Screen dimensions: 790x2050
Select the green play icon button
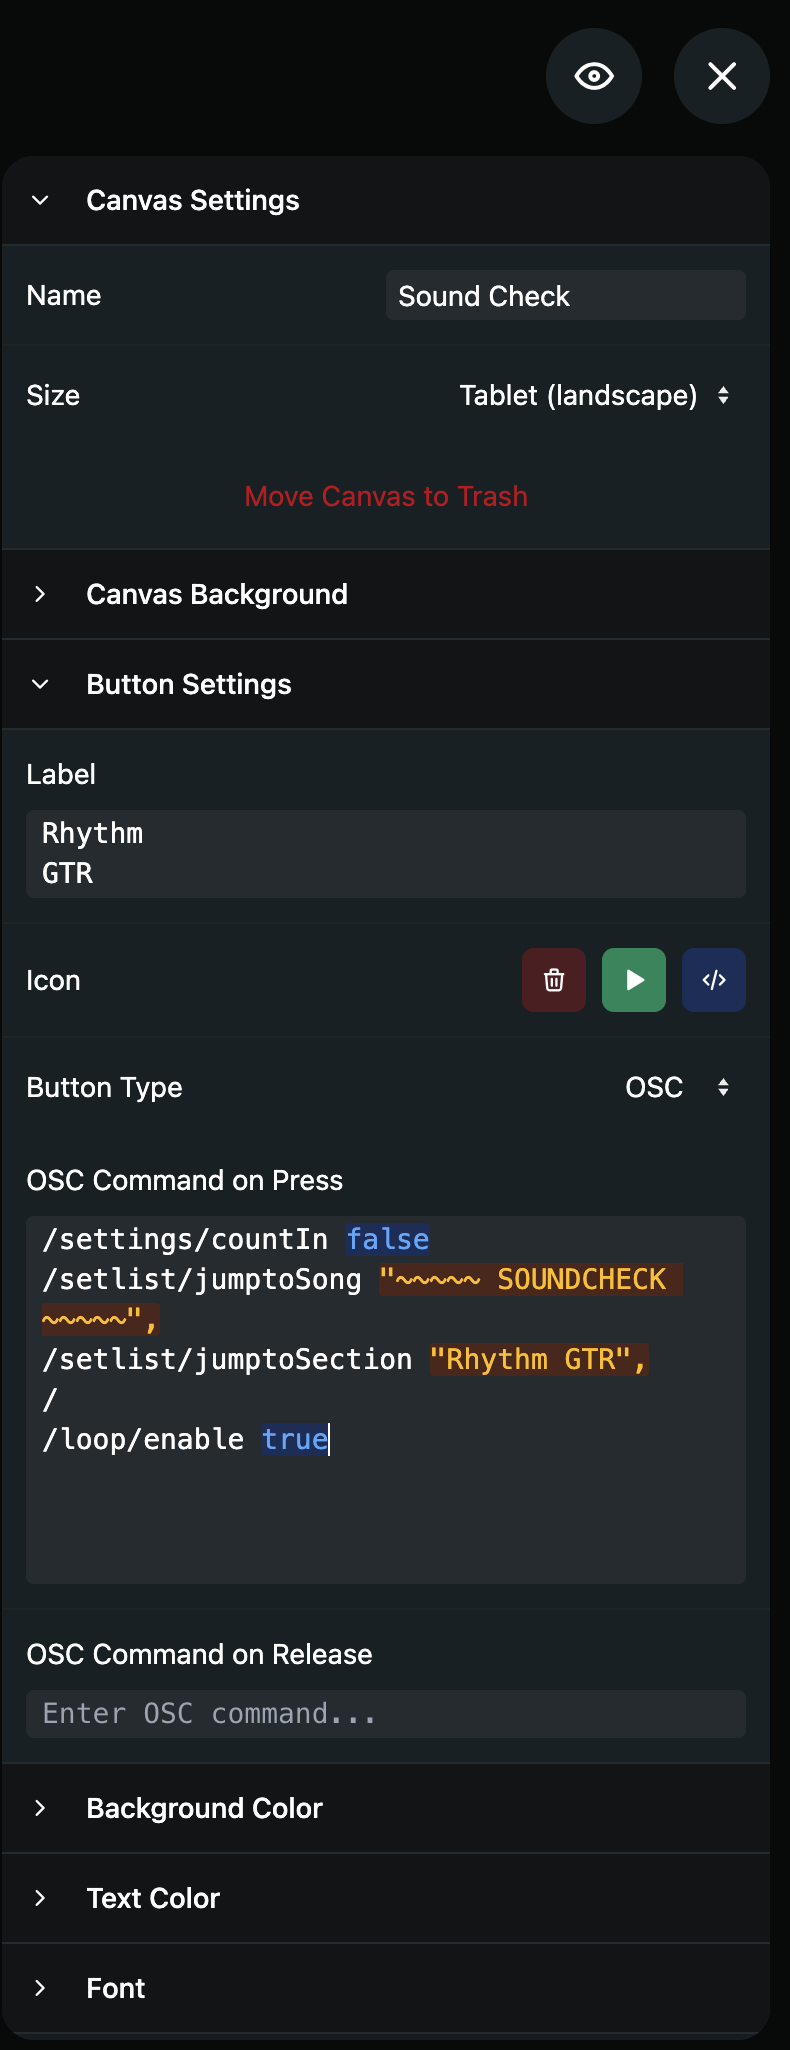point(634,980)
